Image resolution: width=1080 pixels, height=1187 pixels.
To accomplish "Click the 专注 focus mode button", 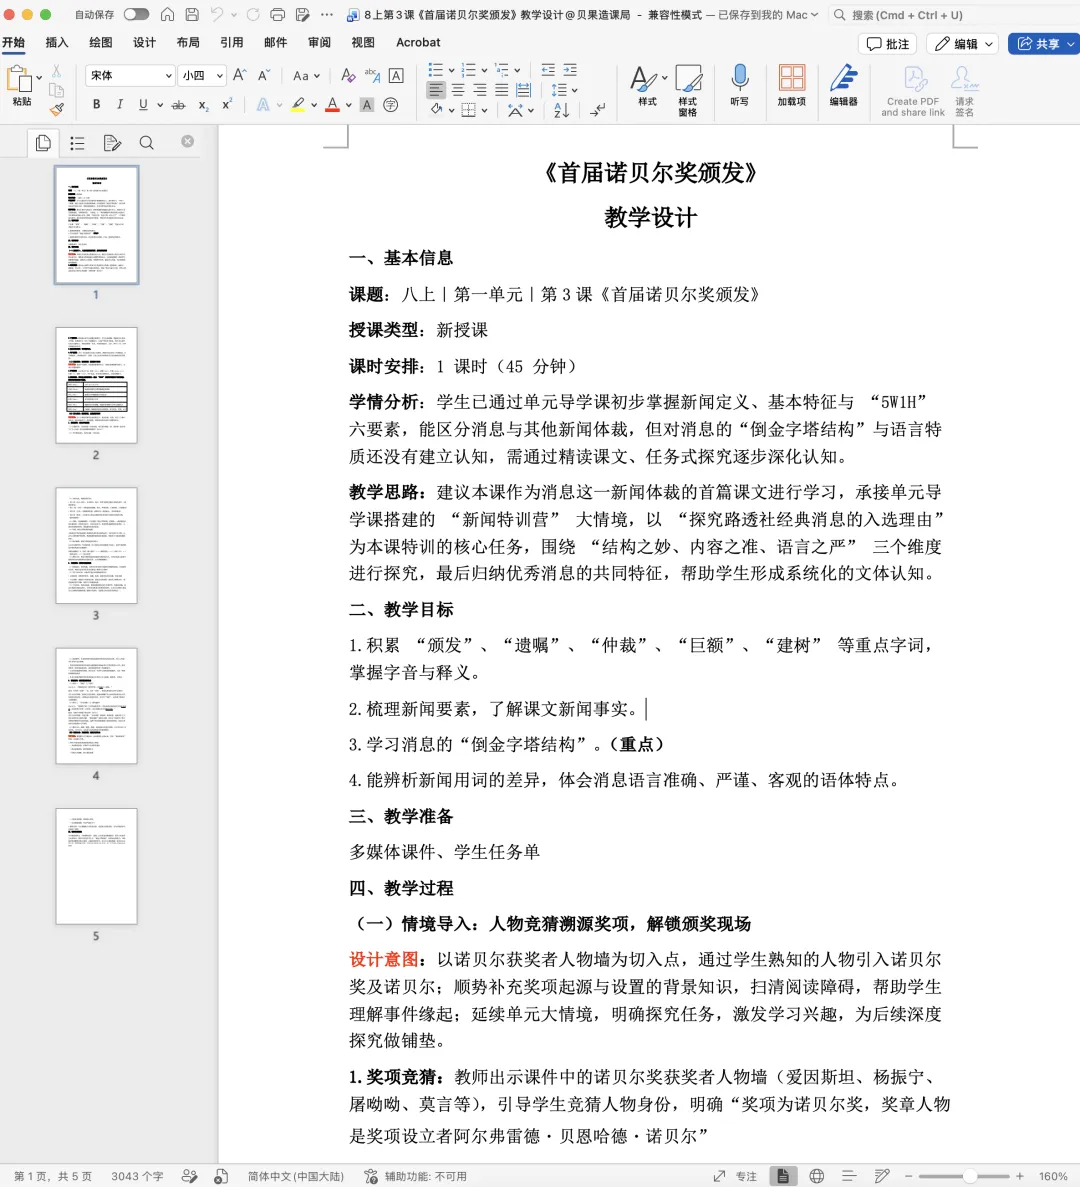I will [736, 1176].
